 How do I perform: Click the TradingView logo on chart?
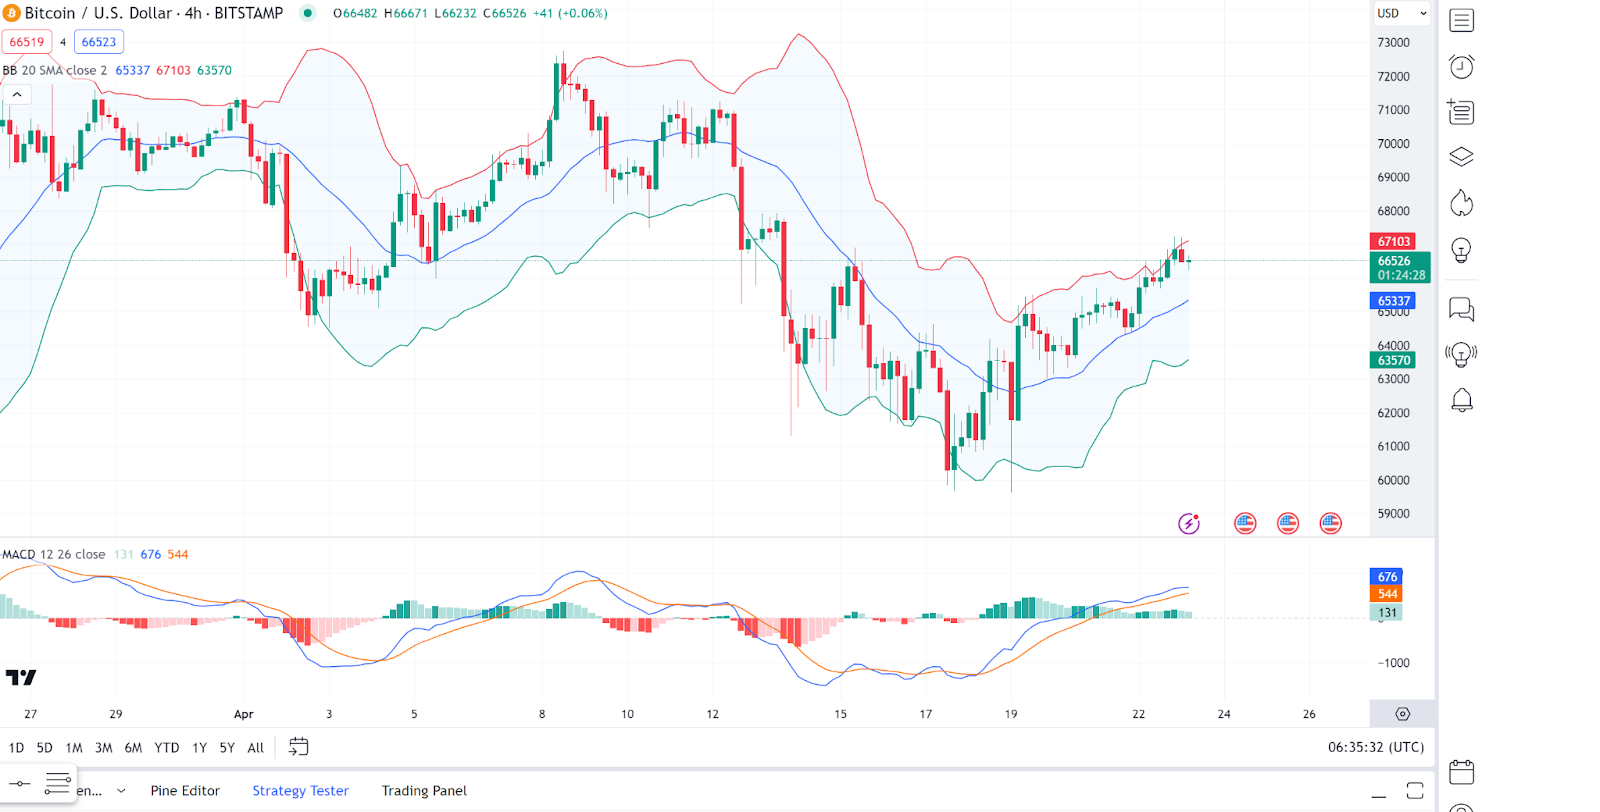tap(21, 677)
